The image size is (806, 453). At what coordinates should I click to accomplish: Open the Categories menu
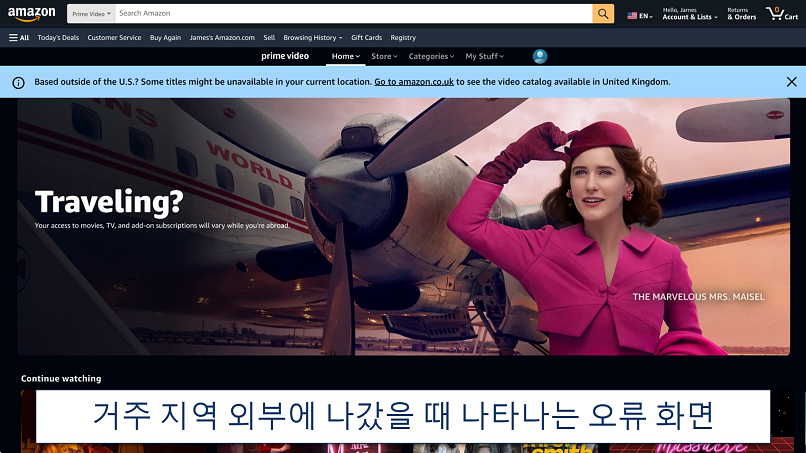pyautogui.click(x=431, y=56)
